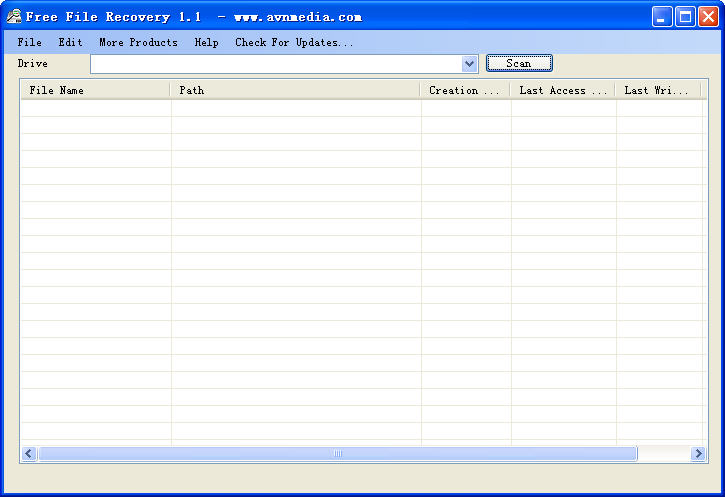725x497 pixels.
Task: Open the Help menu
Action: (x=206, y=42)
